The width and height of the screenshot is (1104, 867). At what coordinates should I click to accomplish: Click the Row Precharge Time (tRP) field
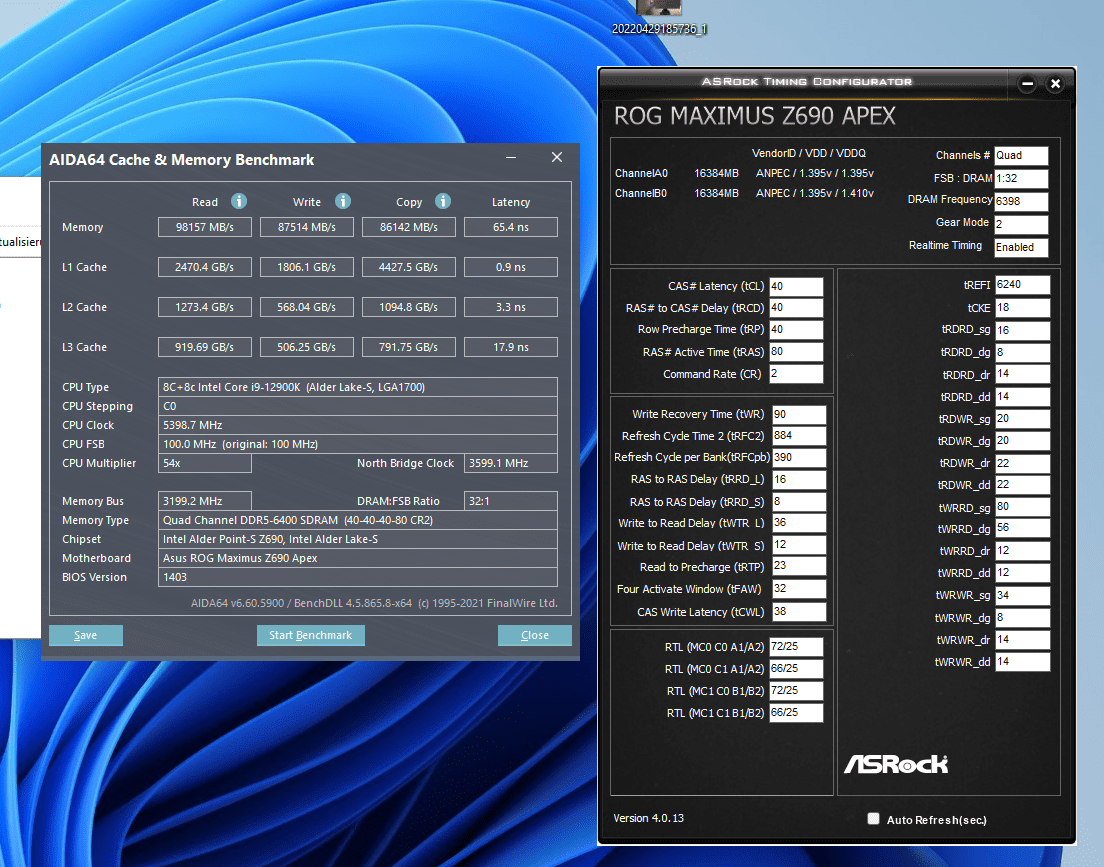pos(796,330)
